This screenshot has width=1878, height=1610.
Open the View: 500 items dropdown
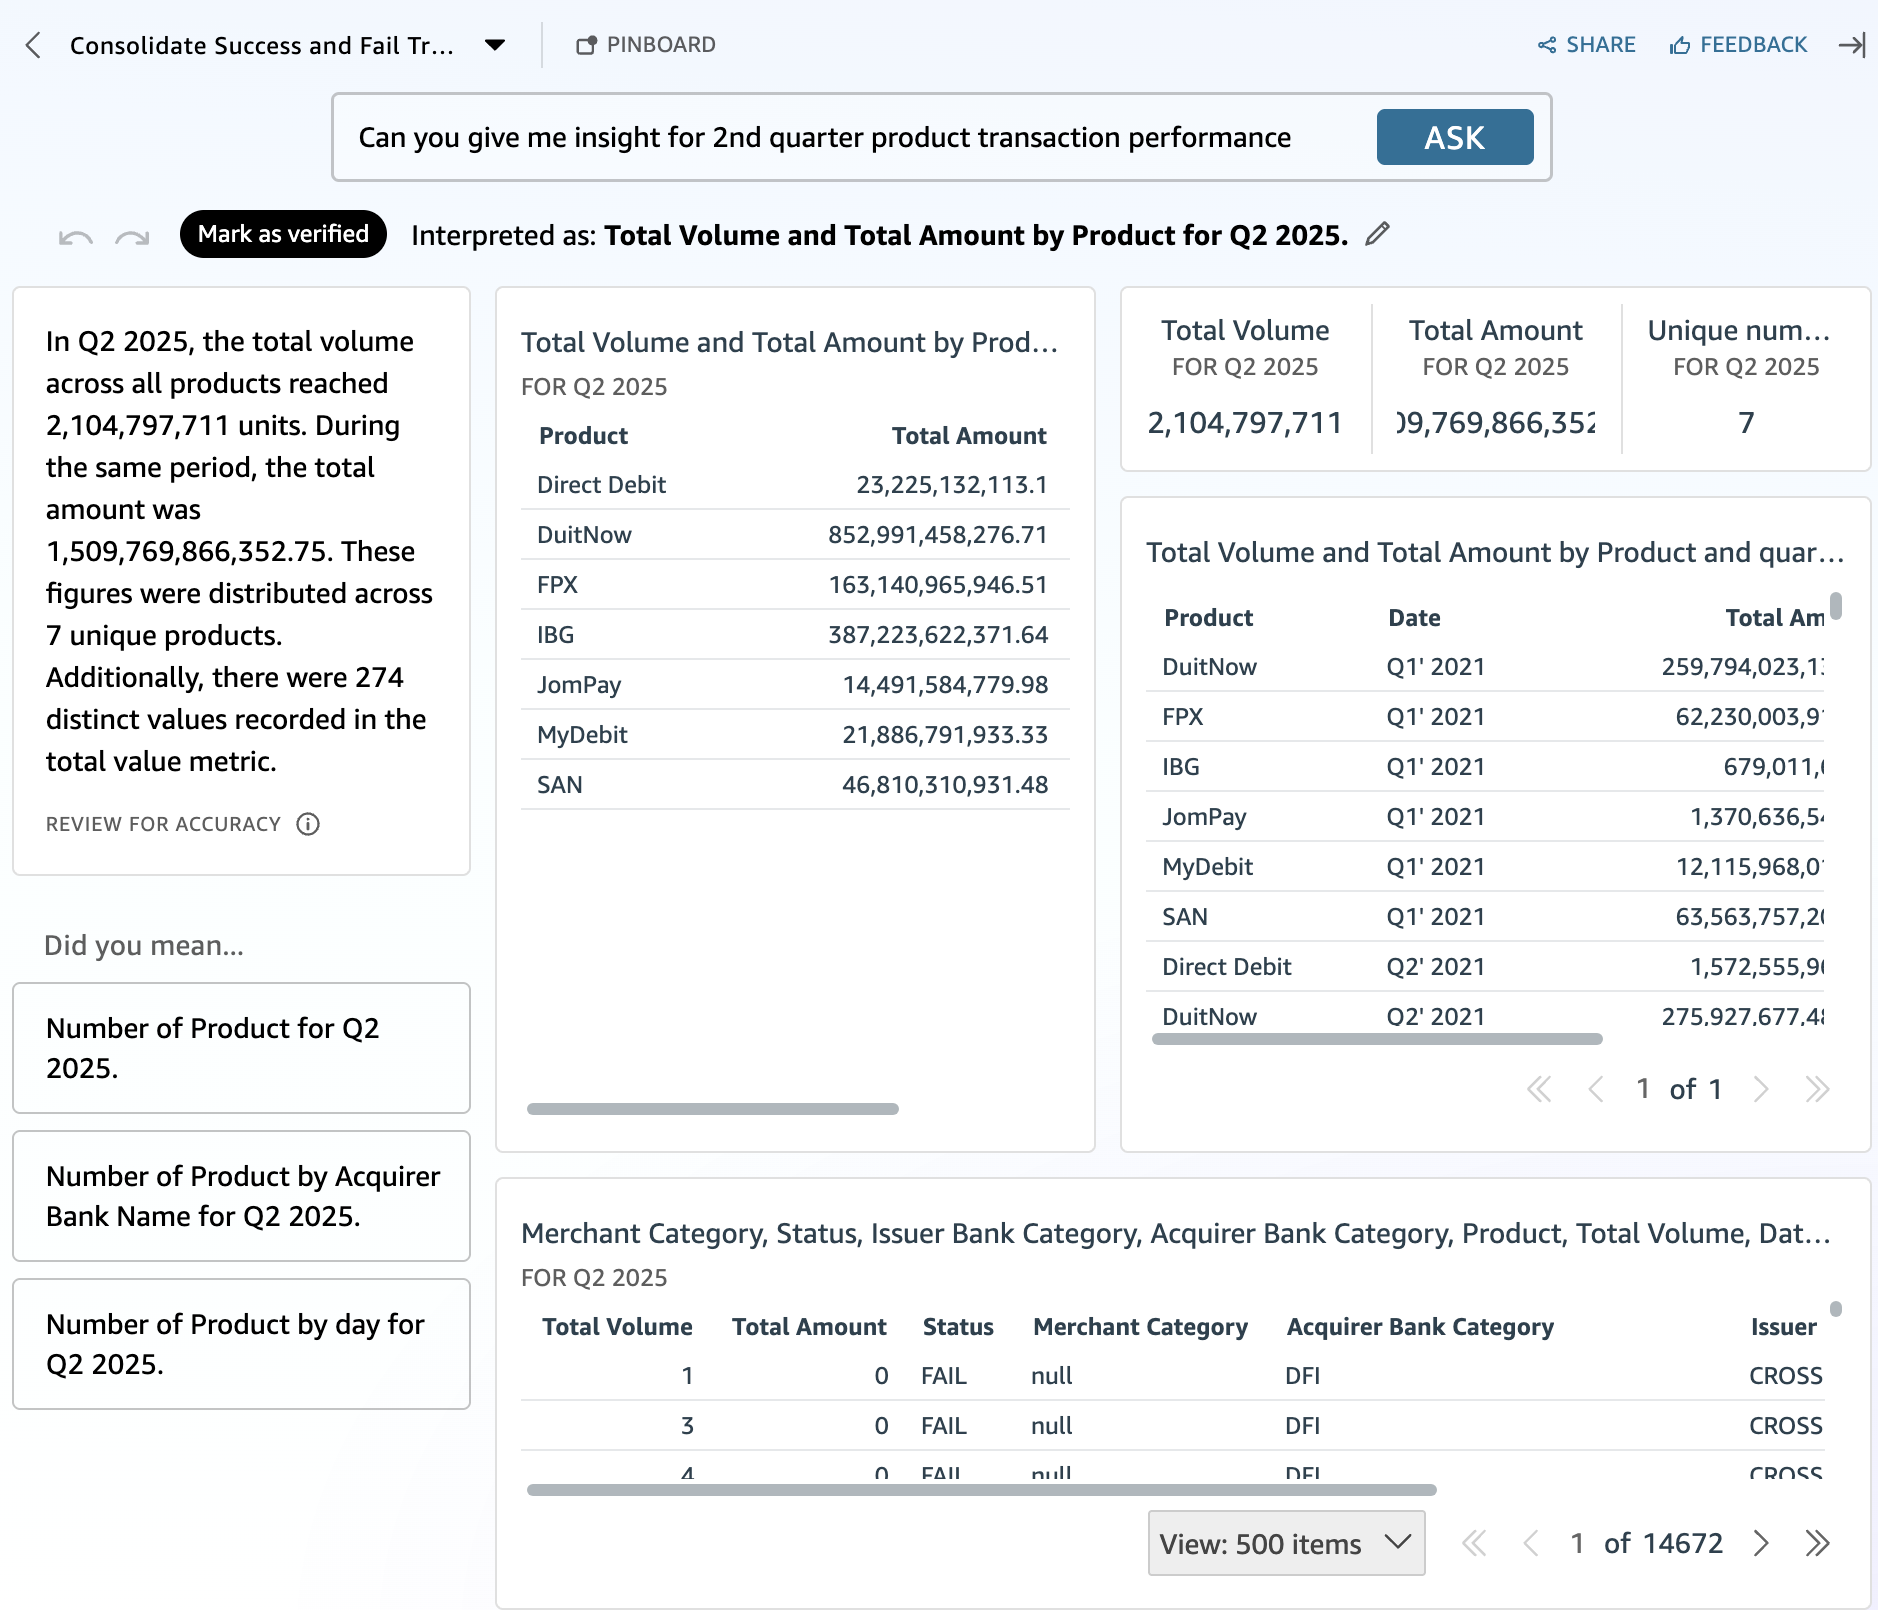(x=1286, y=1543)
